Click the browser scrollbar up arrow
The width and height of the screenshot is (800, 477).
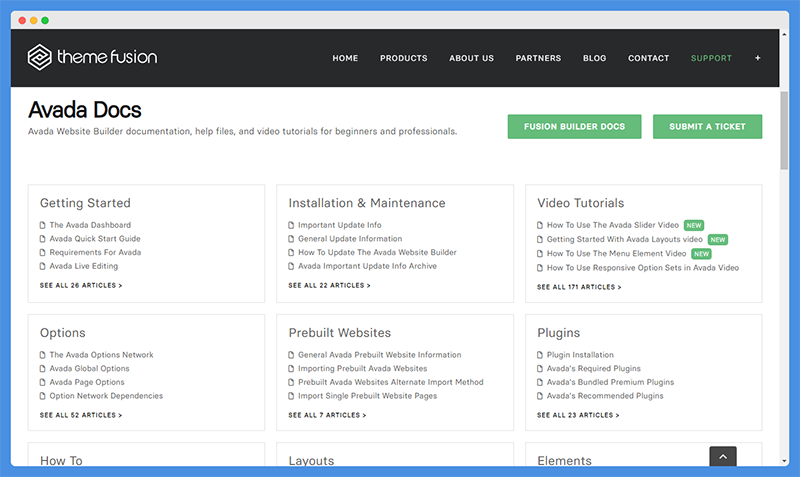coord(784,35)
